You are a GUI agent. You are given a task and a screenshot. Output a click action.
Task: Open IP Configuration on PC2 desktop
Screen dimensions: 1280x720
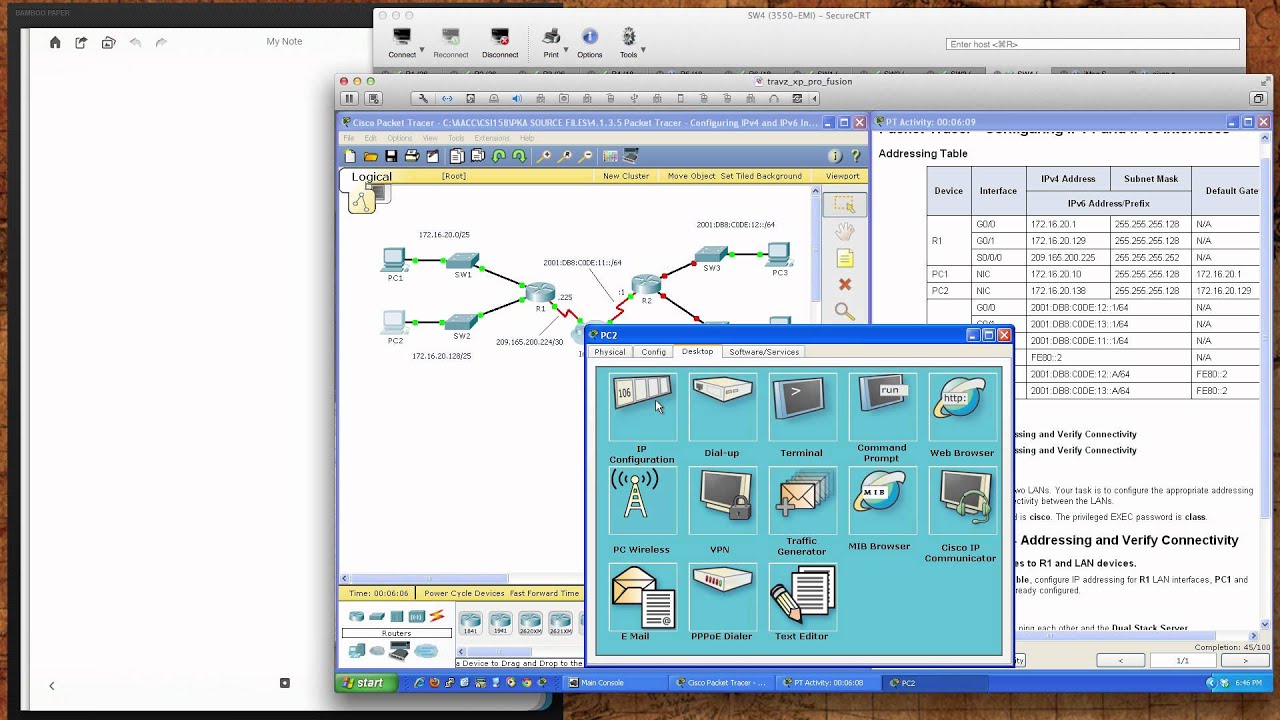coord(642,407)
